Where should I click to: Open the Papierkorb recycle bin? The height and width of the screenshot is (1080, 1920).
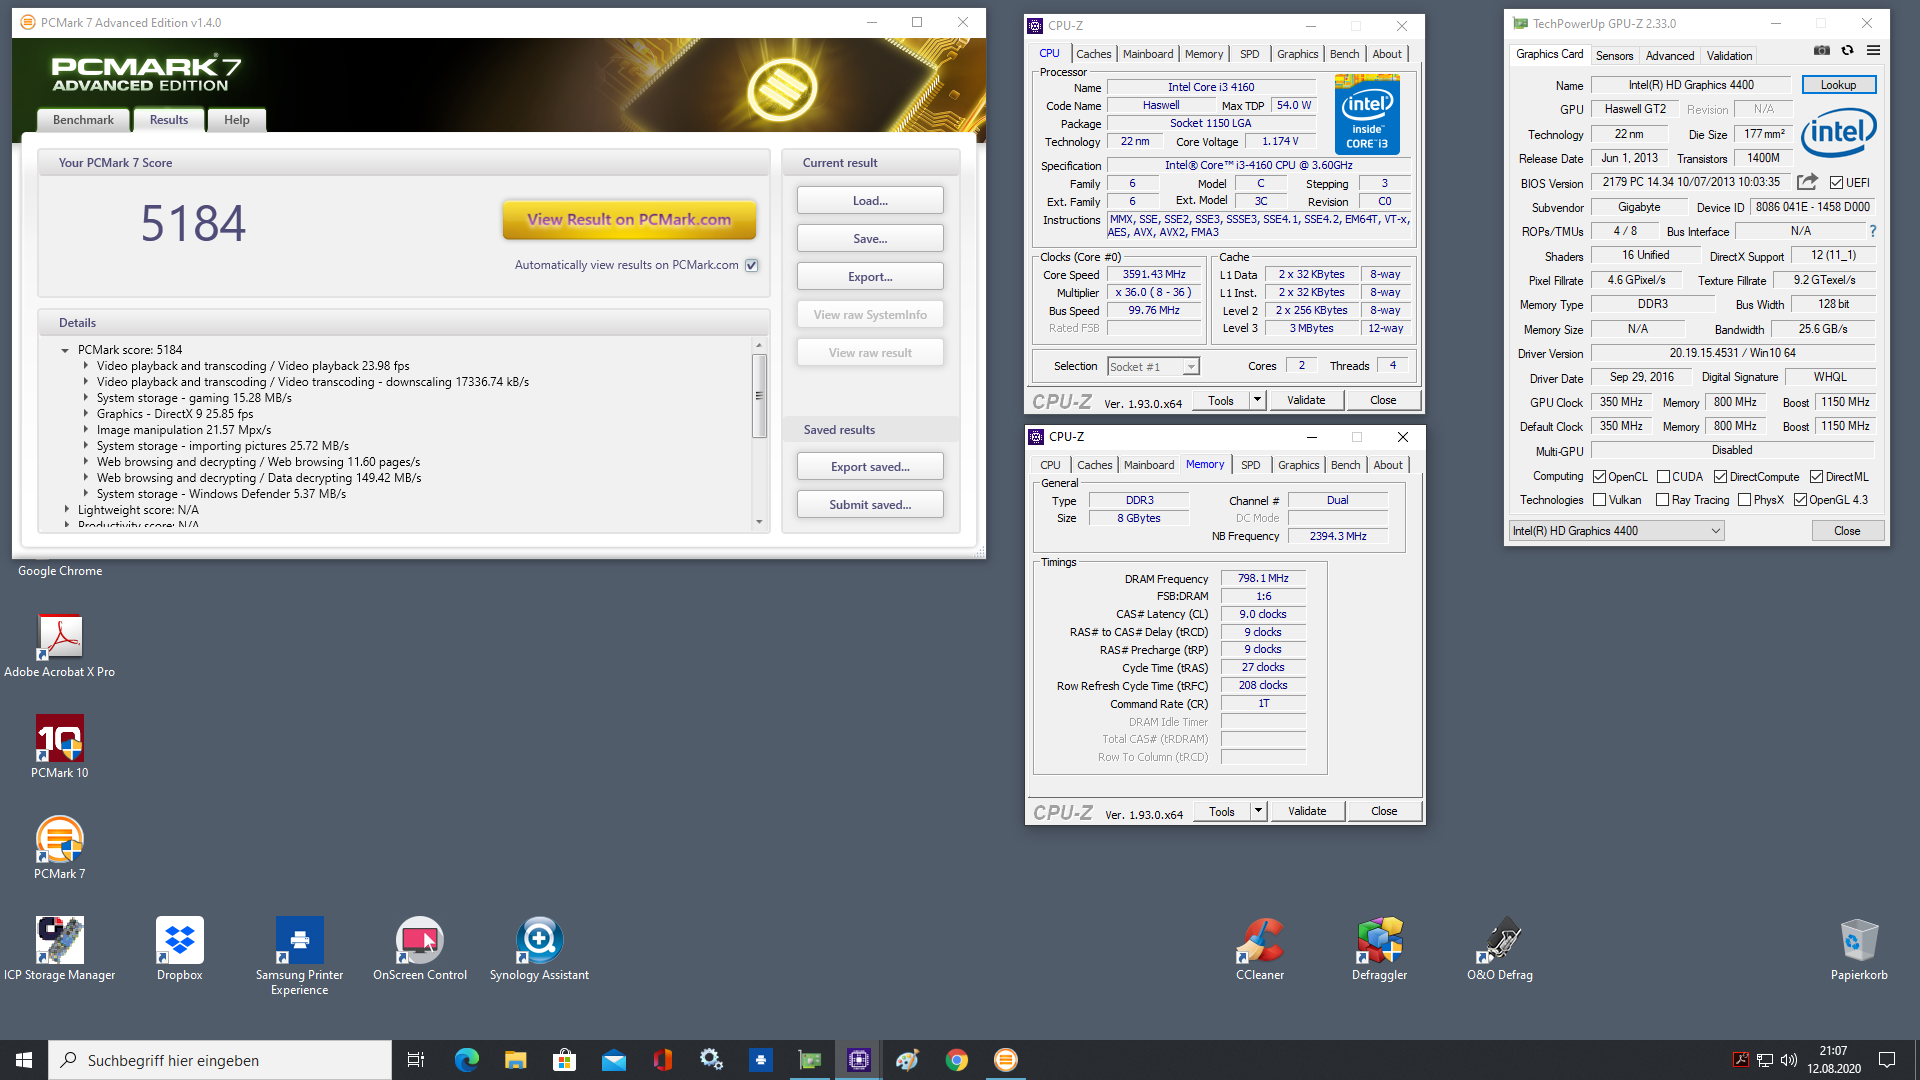[1860, 949]
